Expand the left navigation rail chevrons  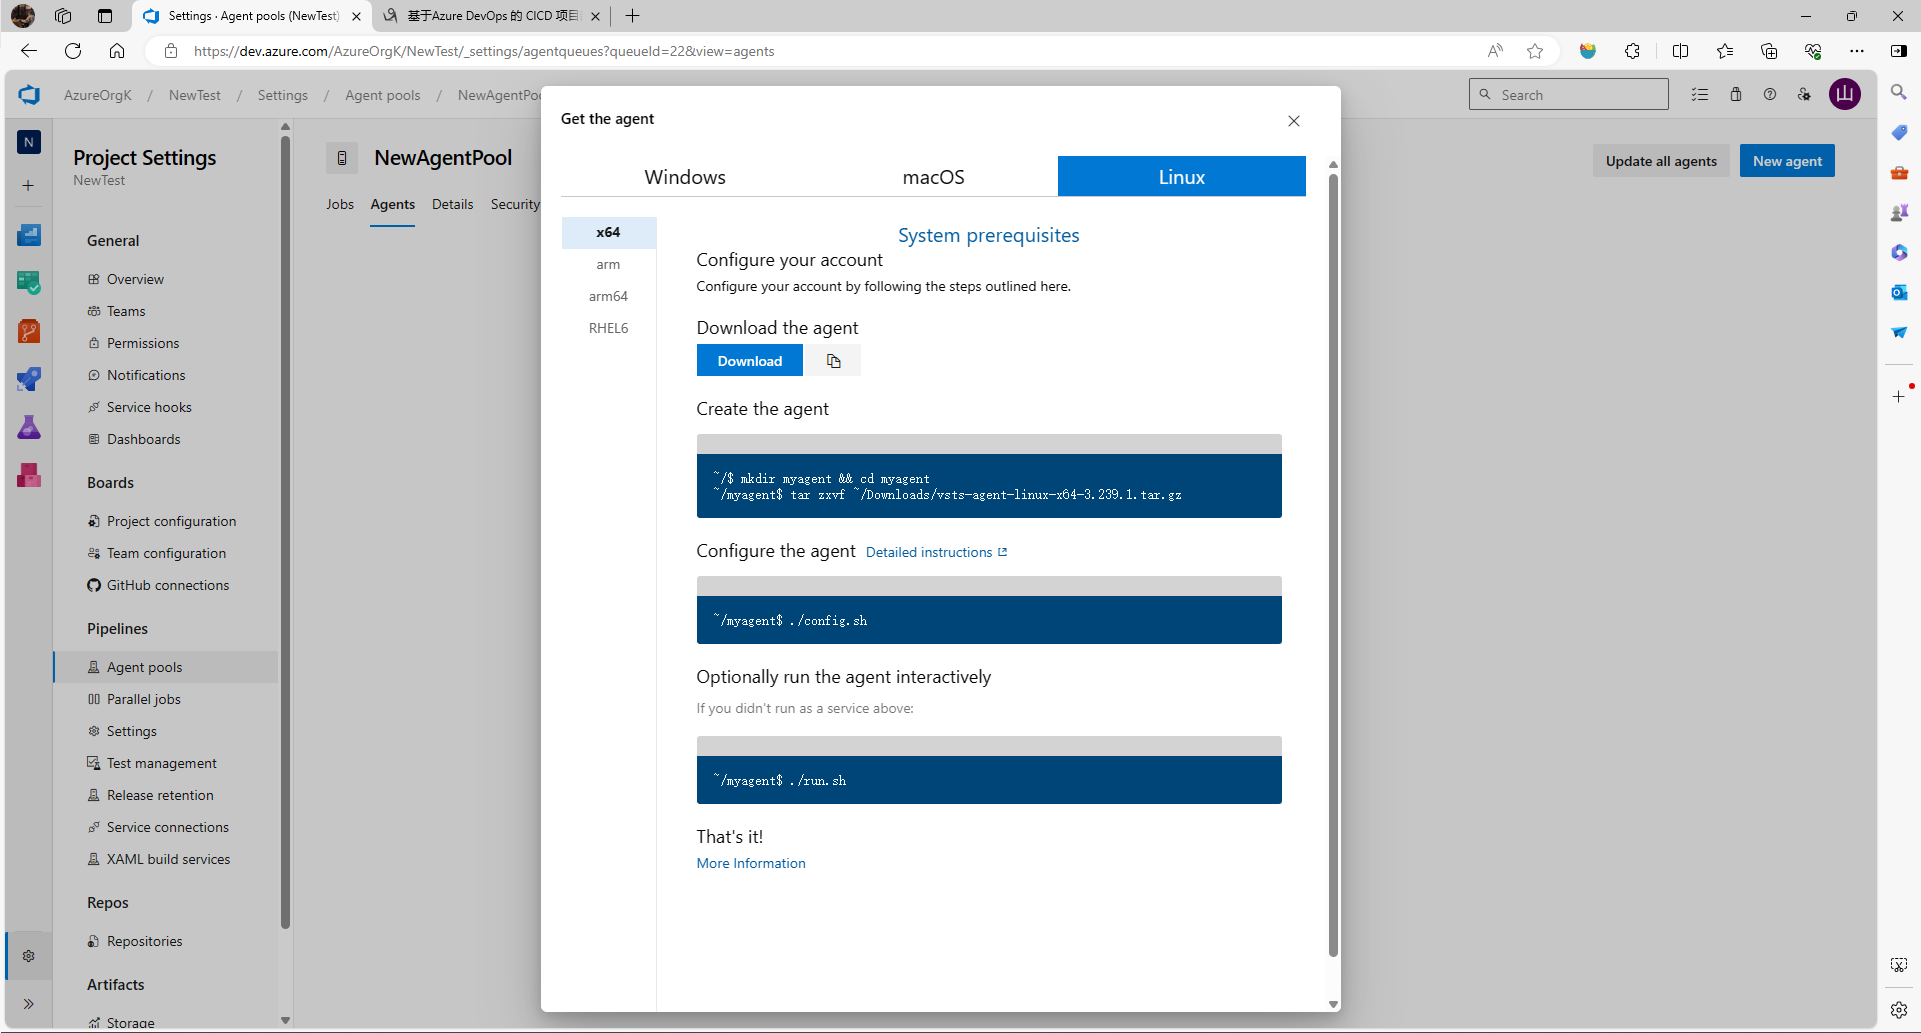click(x=29, y=1004)
